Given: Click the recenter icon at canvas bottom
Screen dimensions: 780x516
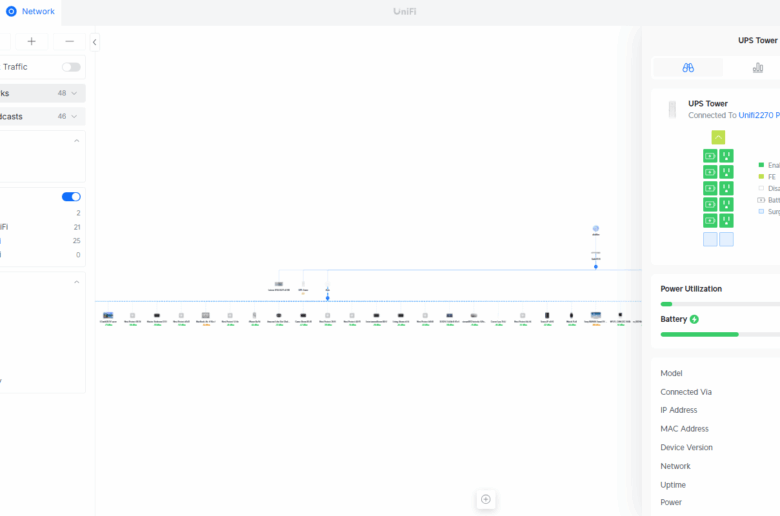Looking at the screenshot, I should 486,499.
